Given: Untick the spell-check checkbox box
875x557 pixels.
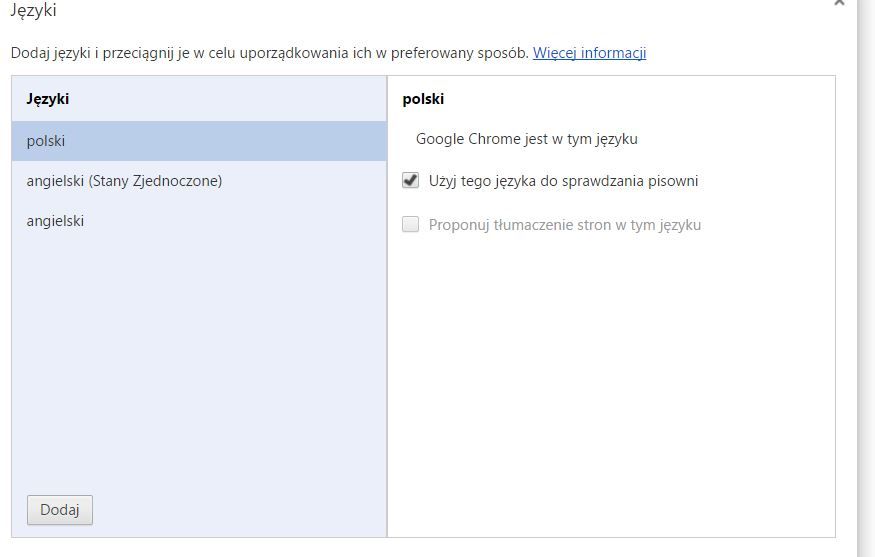Looking at the screenshot, I should [x=410, y=181].
